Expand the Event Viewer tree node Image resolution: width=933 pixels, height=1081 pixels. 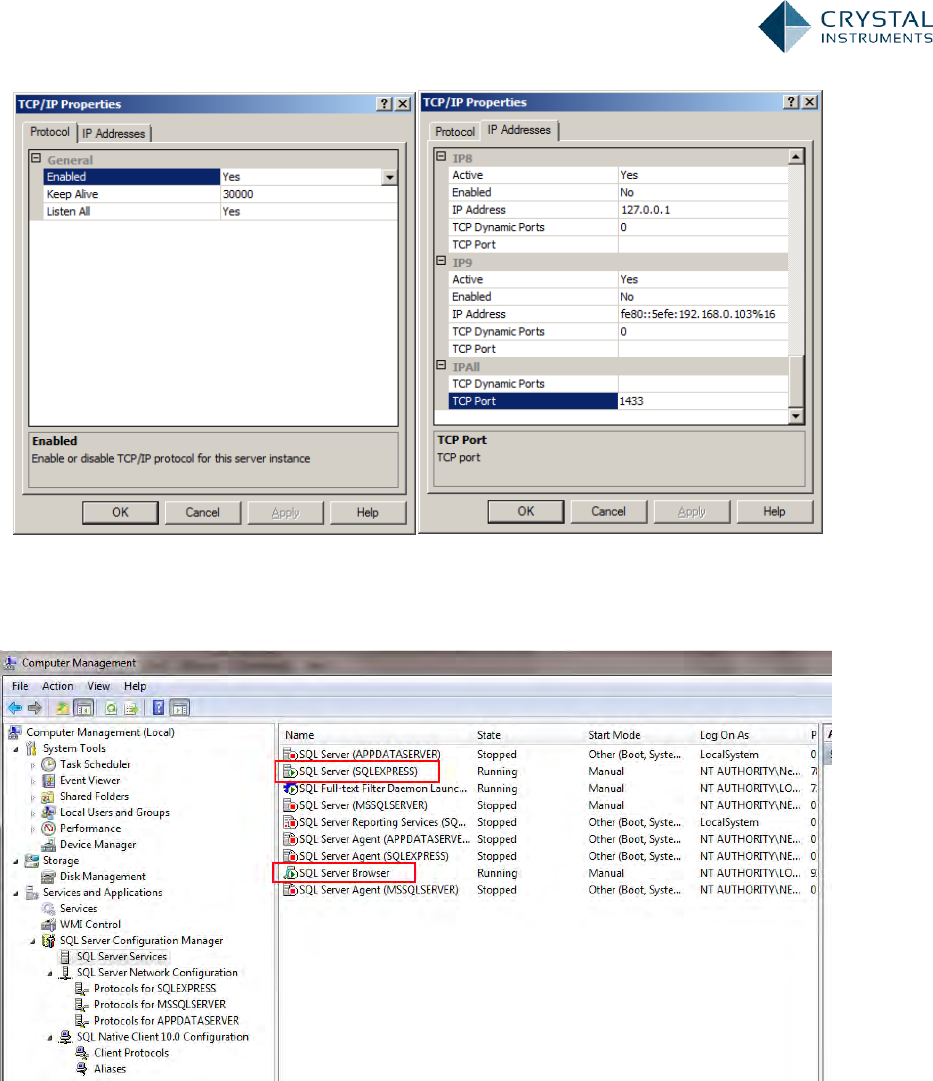pos(33,781)
